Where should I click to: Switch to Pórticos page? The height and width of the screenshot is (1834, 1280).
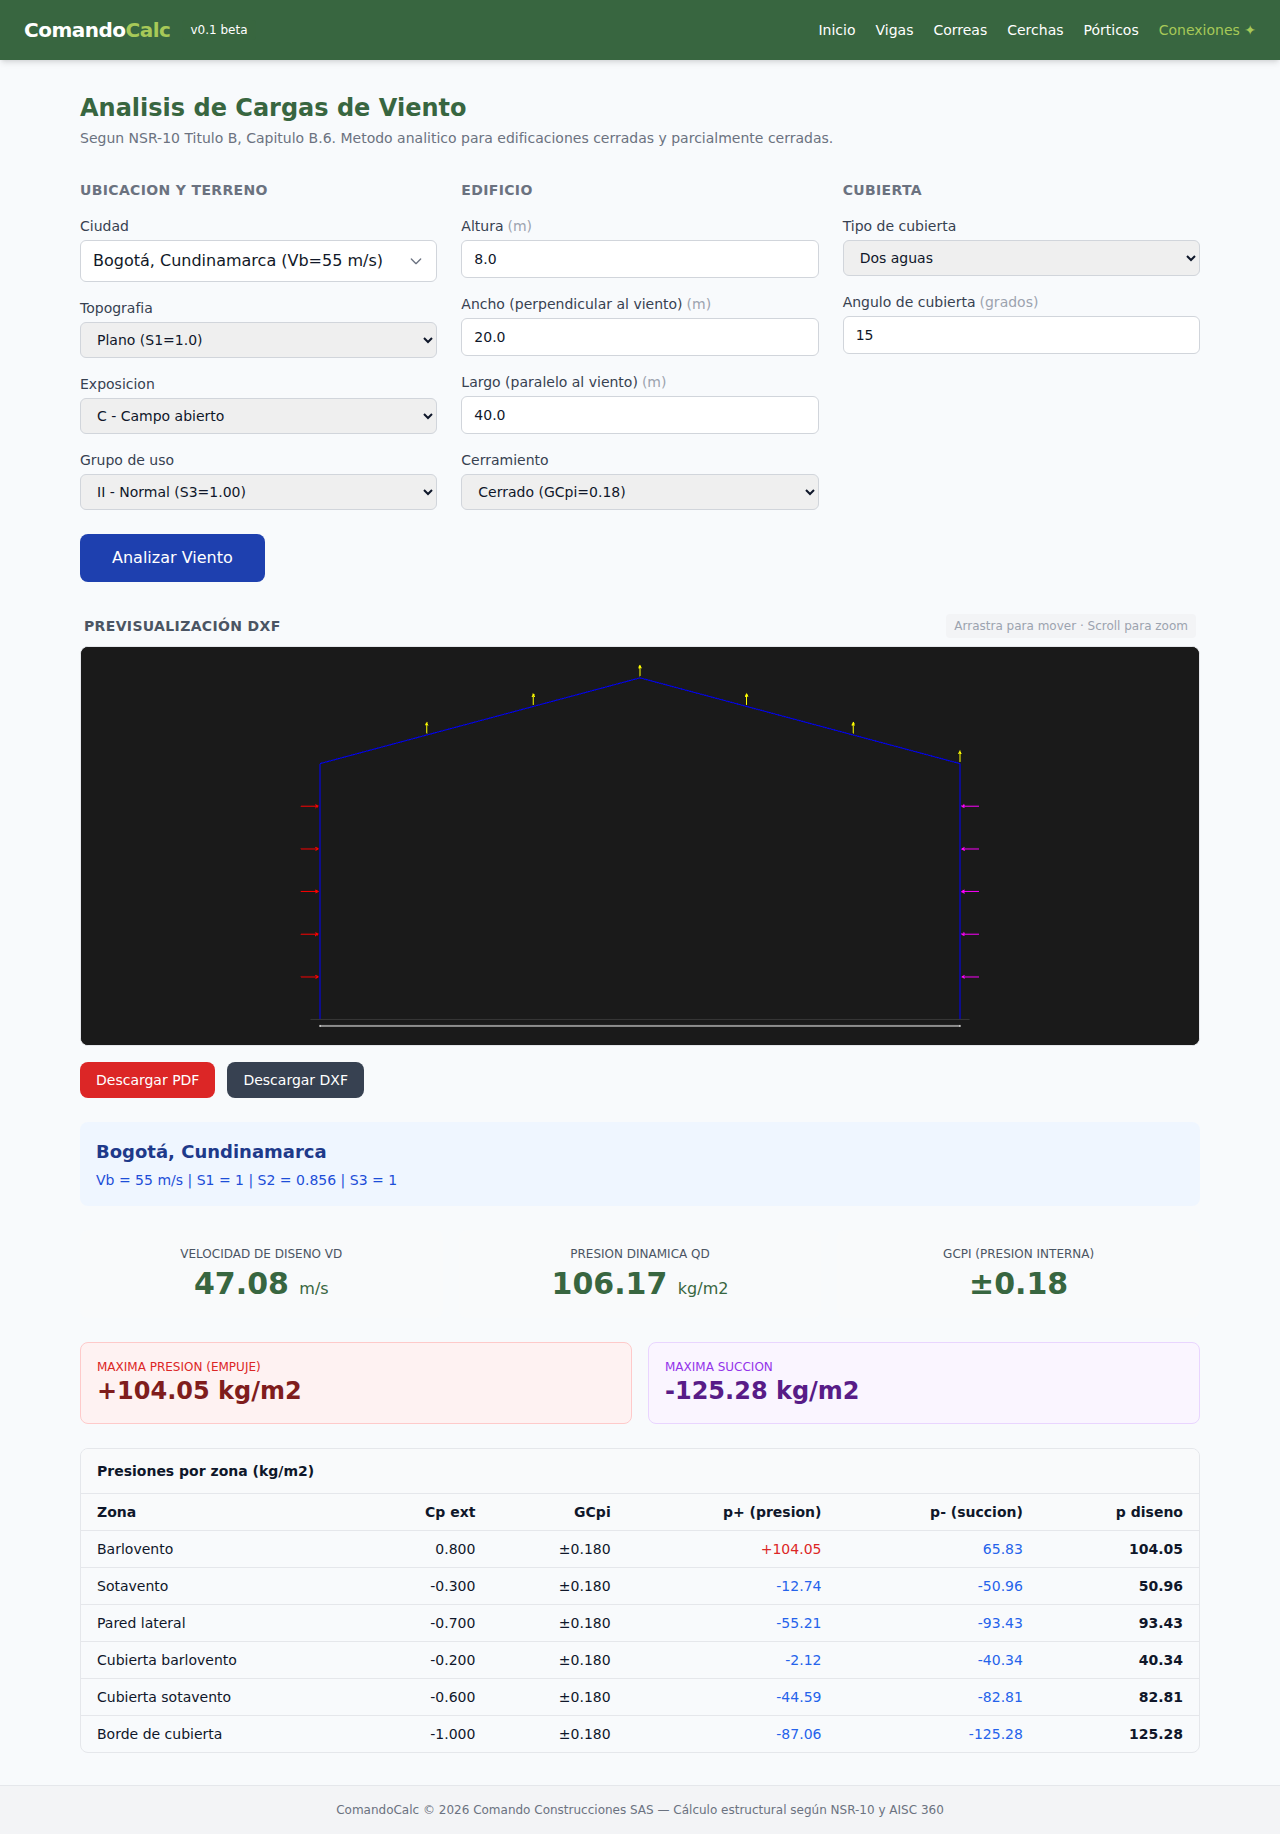[x=1111, y=30]
